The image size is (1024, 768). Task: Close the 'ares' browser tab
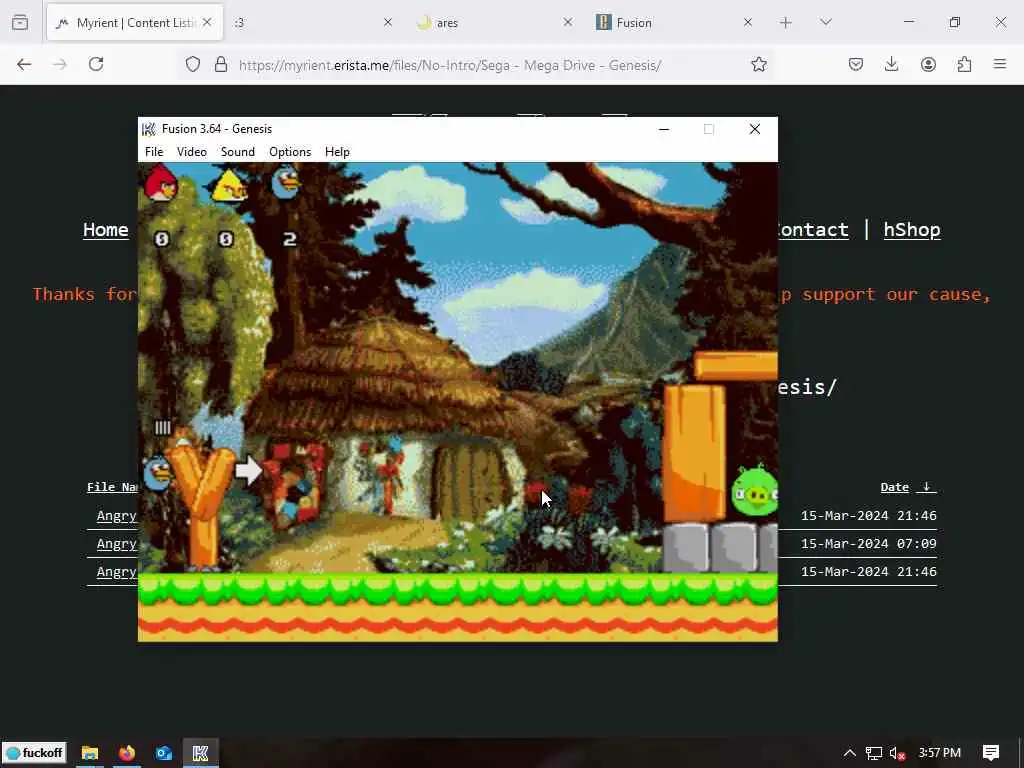coord(568,22)
